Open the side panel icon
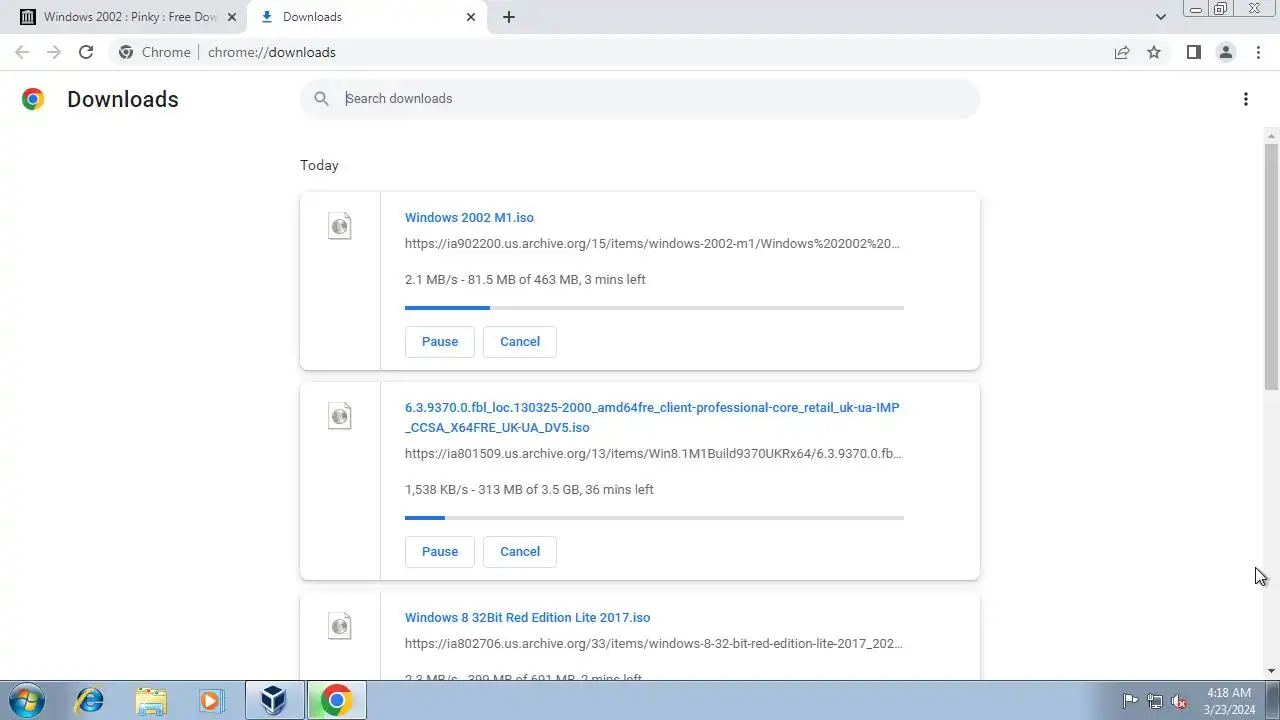 pos(1193,52)
